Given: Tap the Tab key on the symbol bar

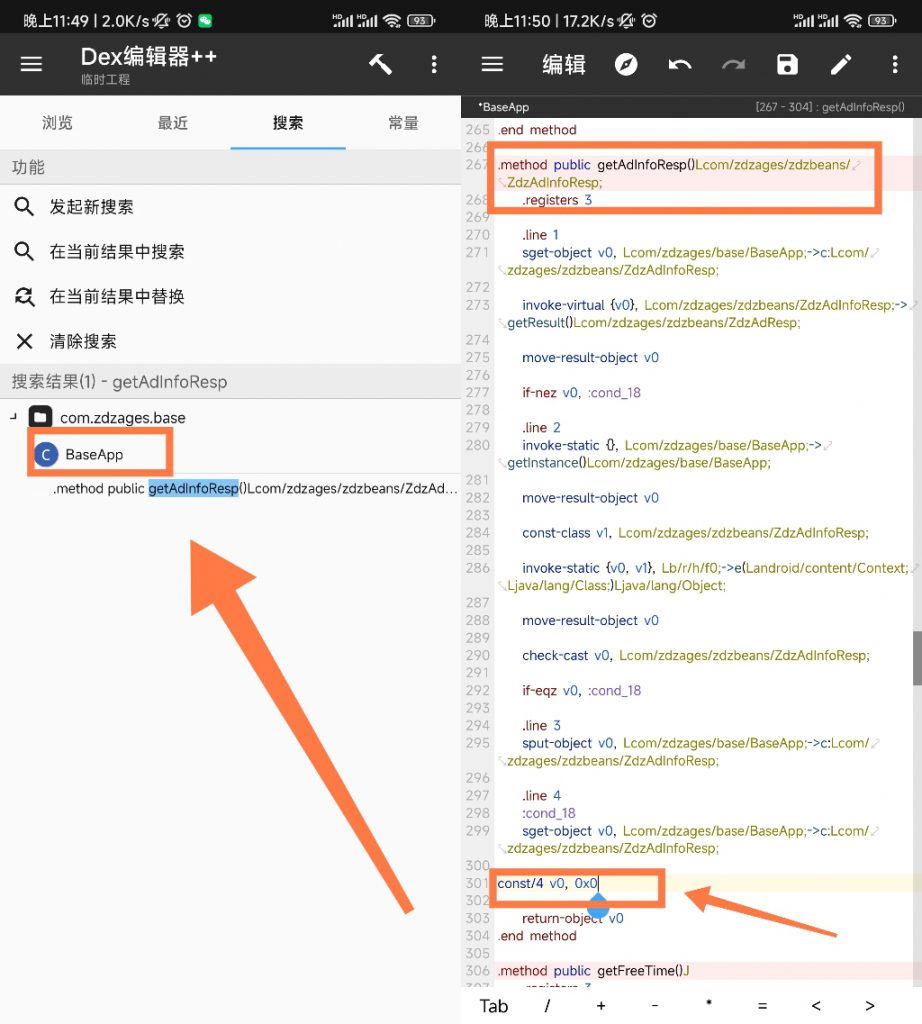Looking at the screenshot, I should [x=492, y=1006].
